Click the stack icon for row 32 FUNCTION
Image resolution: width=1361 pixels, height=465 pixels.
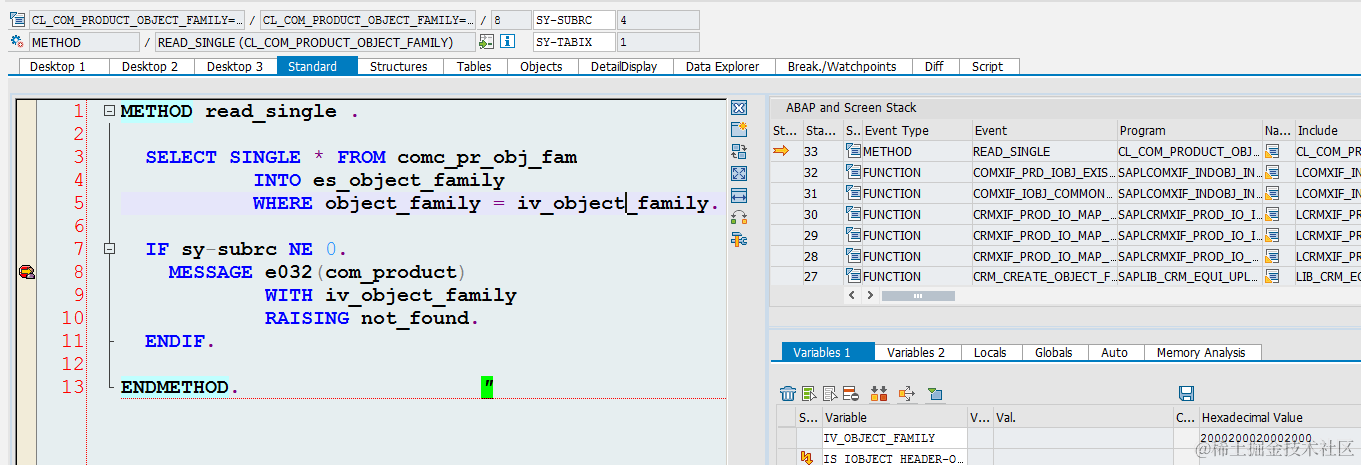coord(853,172)
